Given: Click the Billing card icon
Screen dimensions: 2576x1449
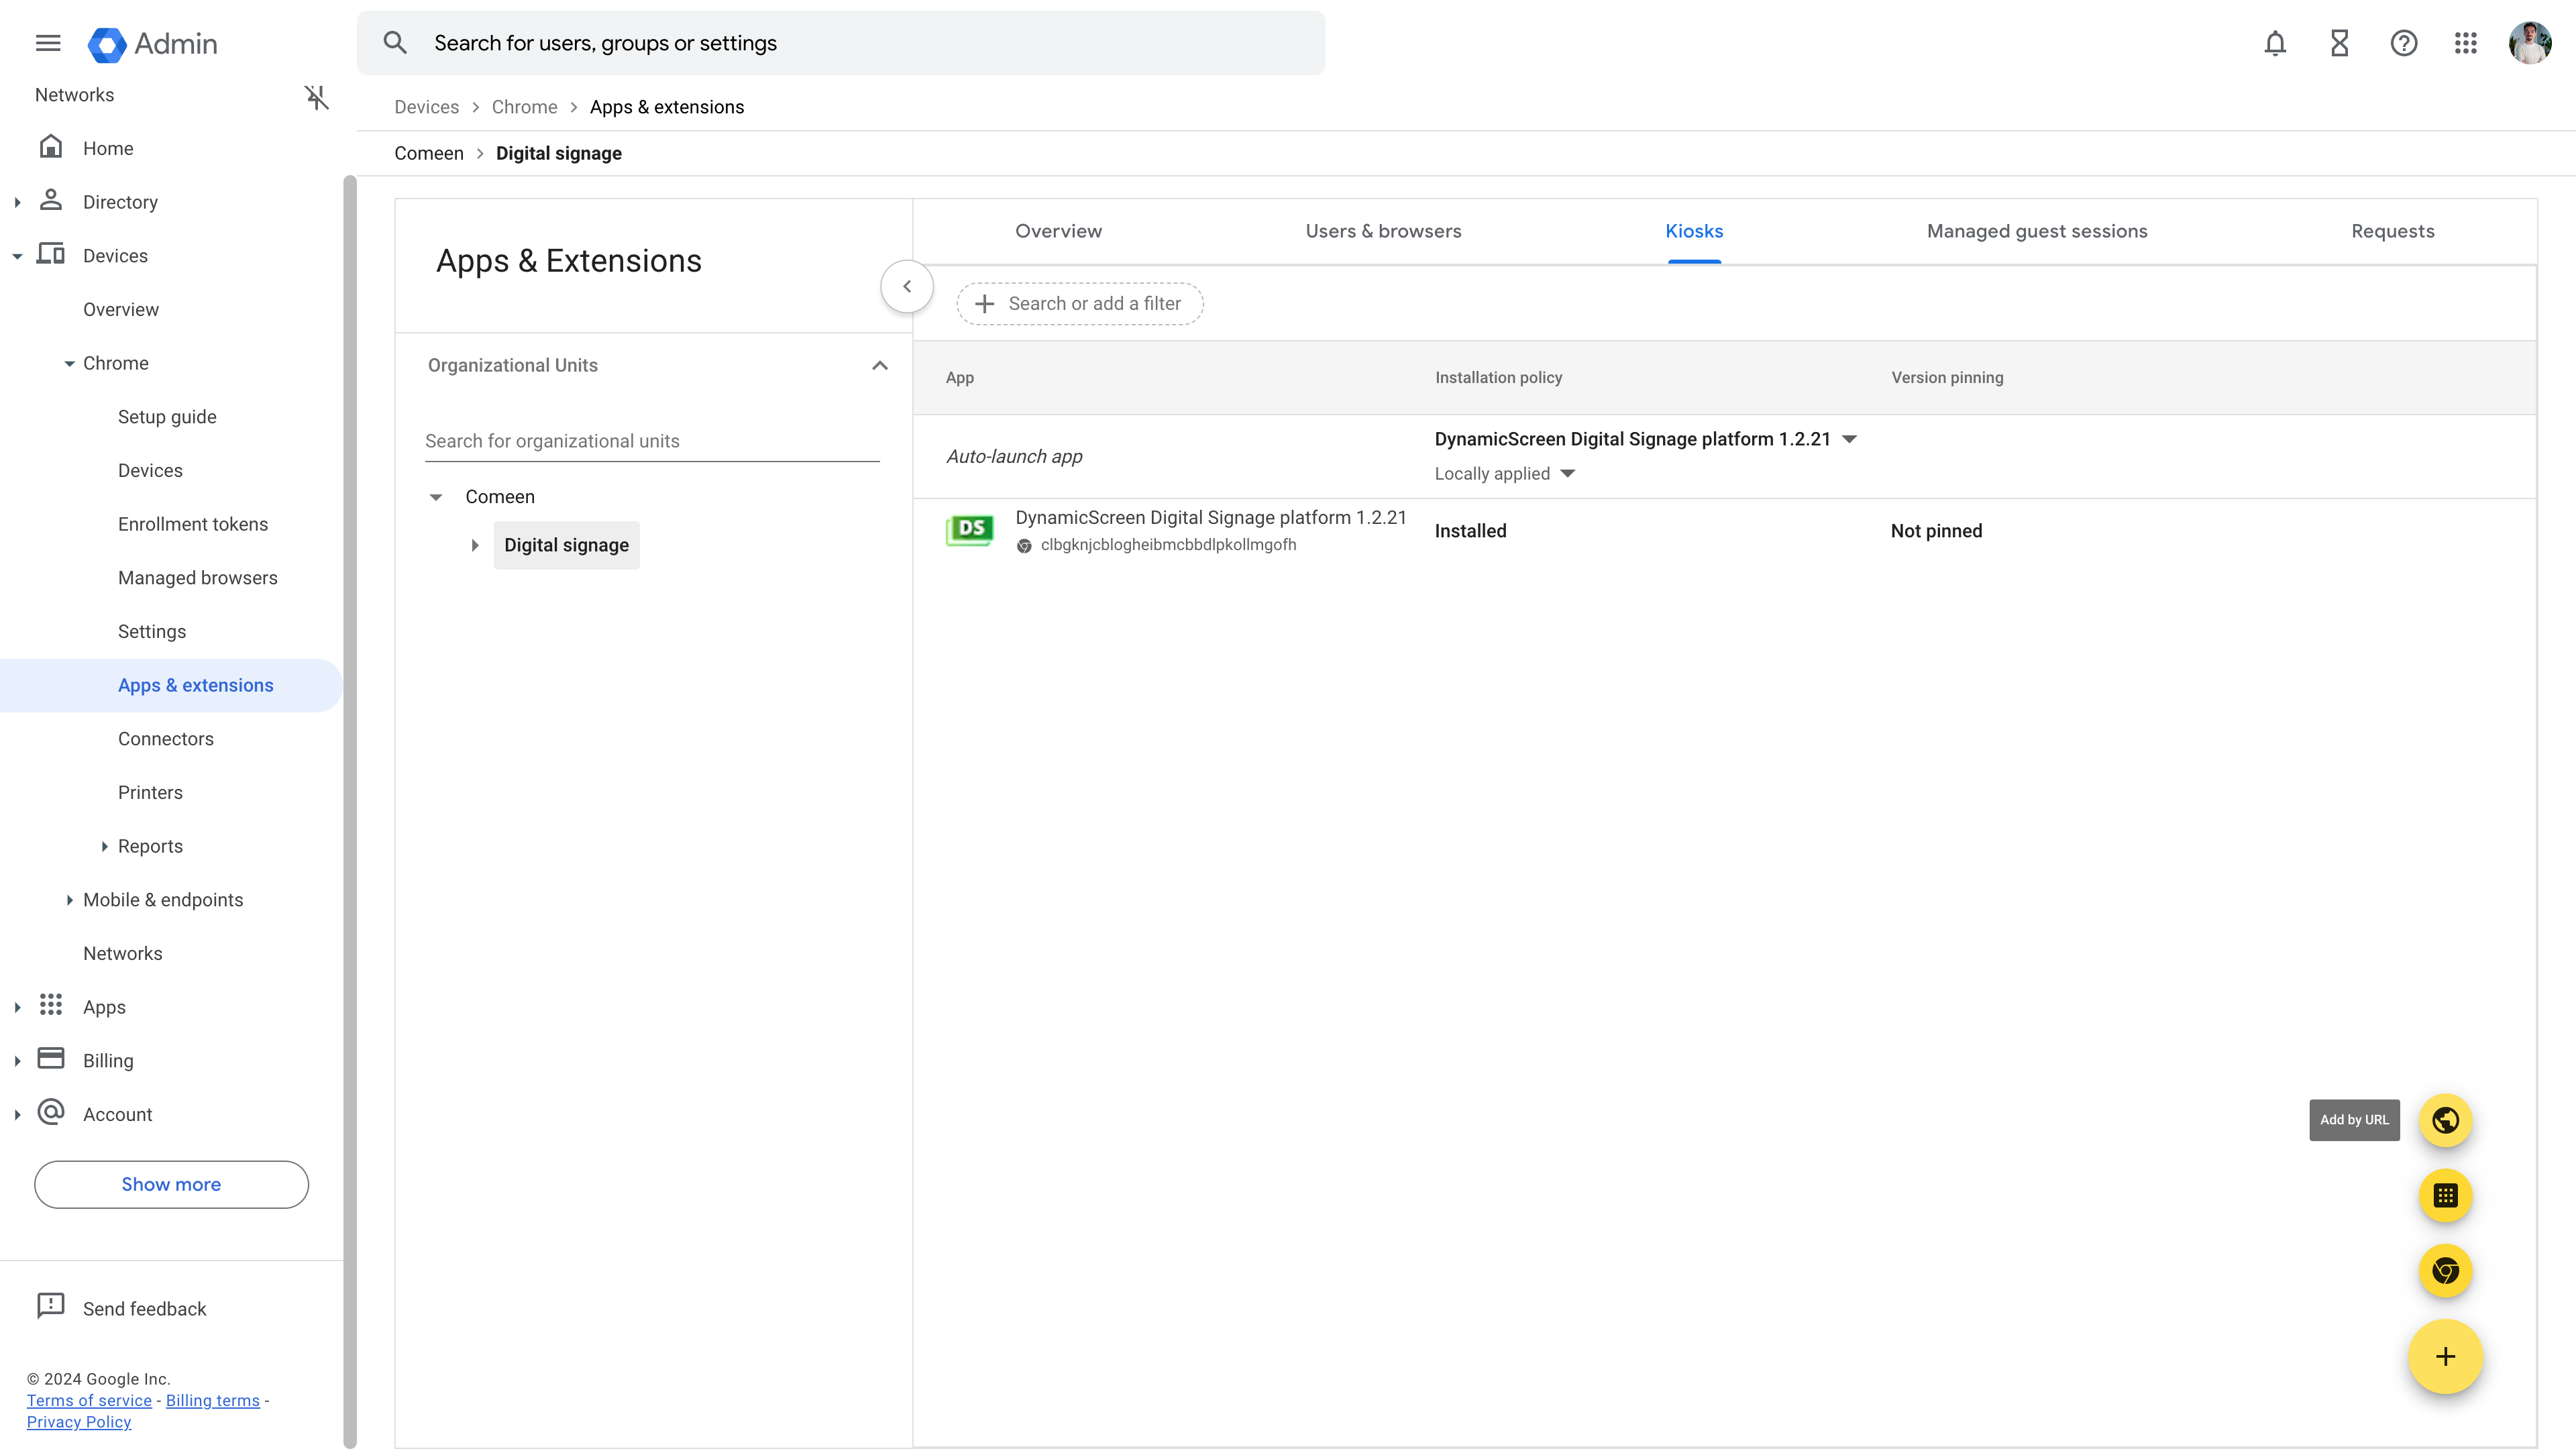Looking at the screenshot, I should pyautogui.click(x=51, y=1059).
